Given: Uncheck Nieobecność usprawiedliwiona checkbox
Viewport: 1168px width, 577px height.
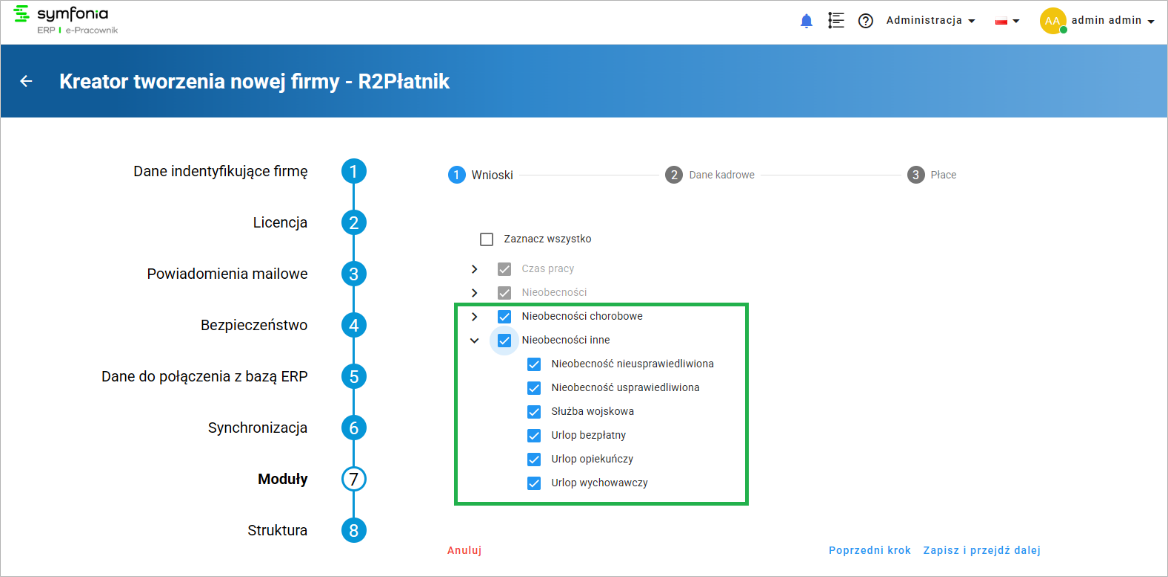Looking at the screenshot, I should click(x=533, y=388).
